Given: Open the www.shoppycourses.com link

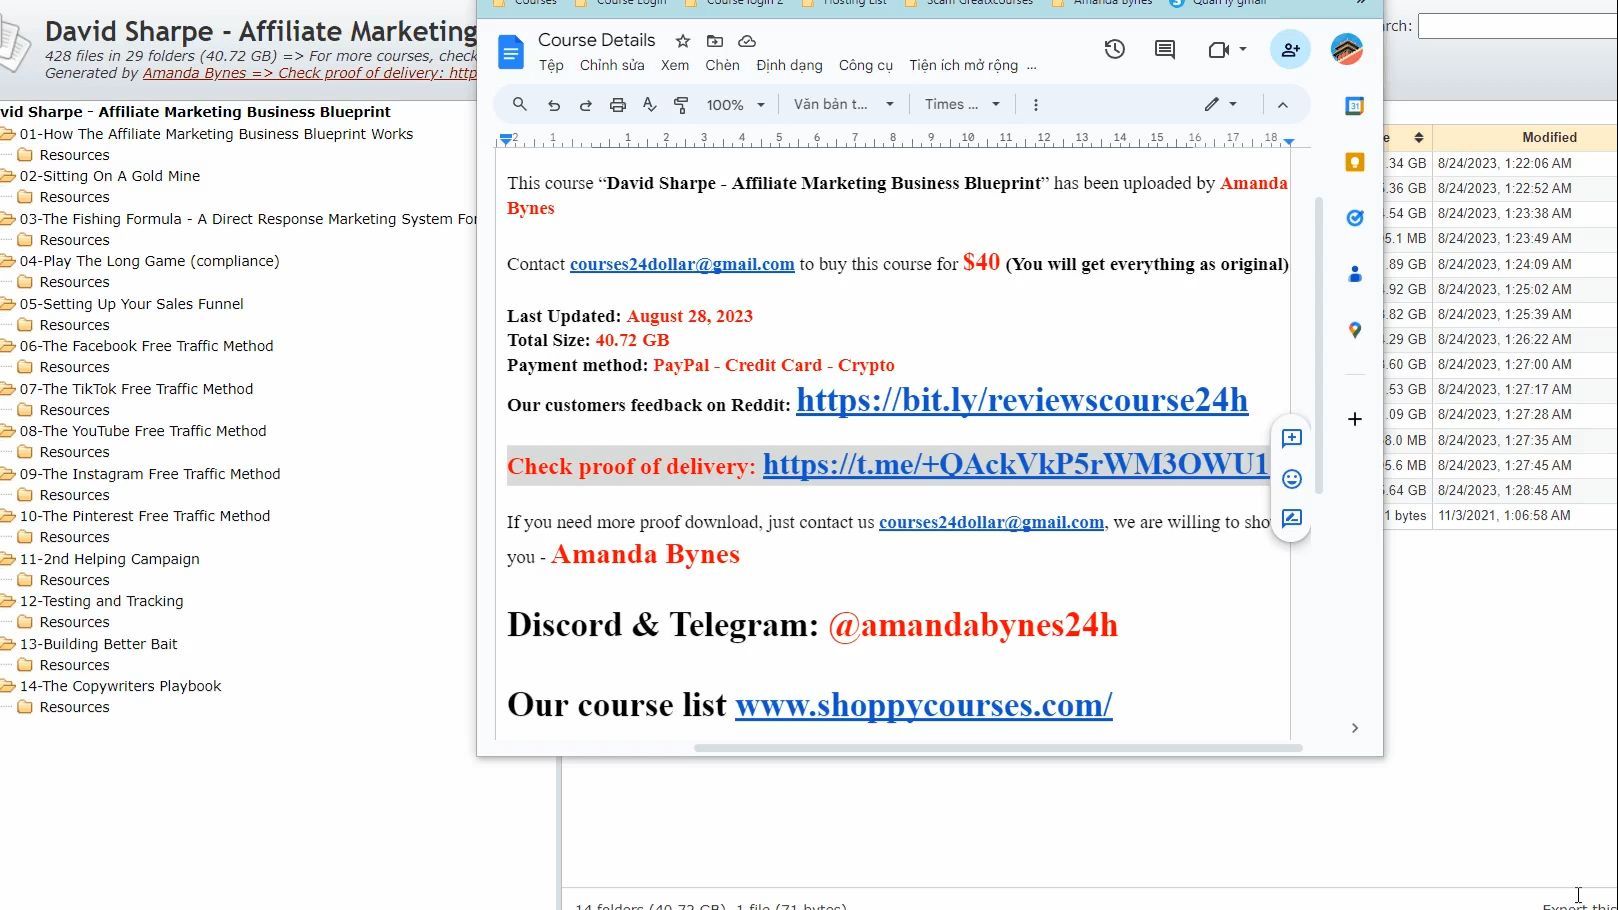Looking at the screenshot, I should (924, 705).
